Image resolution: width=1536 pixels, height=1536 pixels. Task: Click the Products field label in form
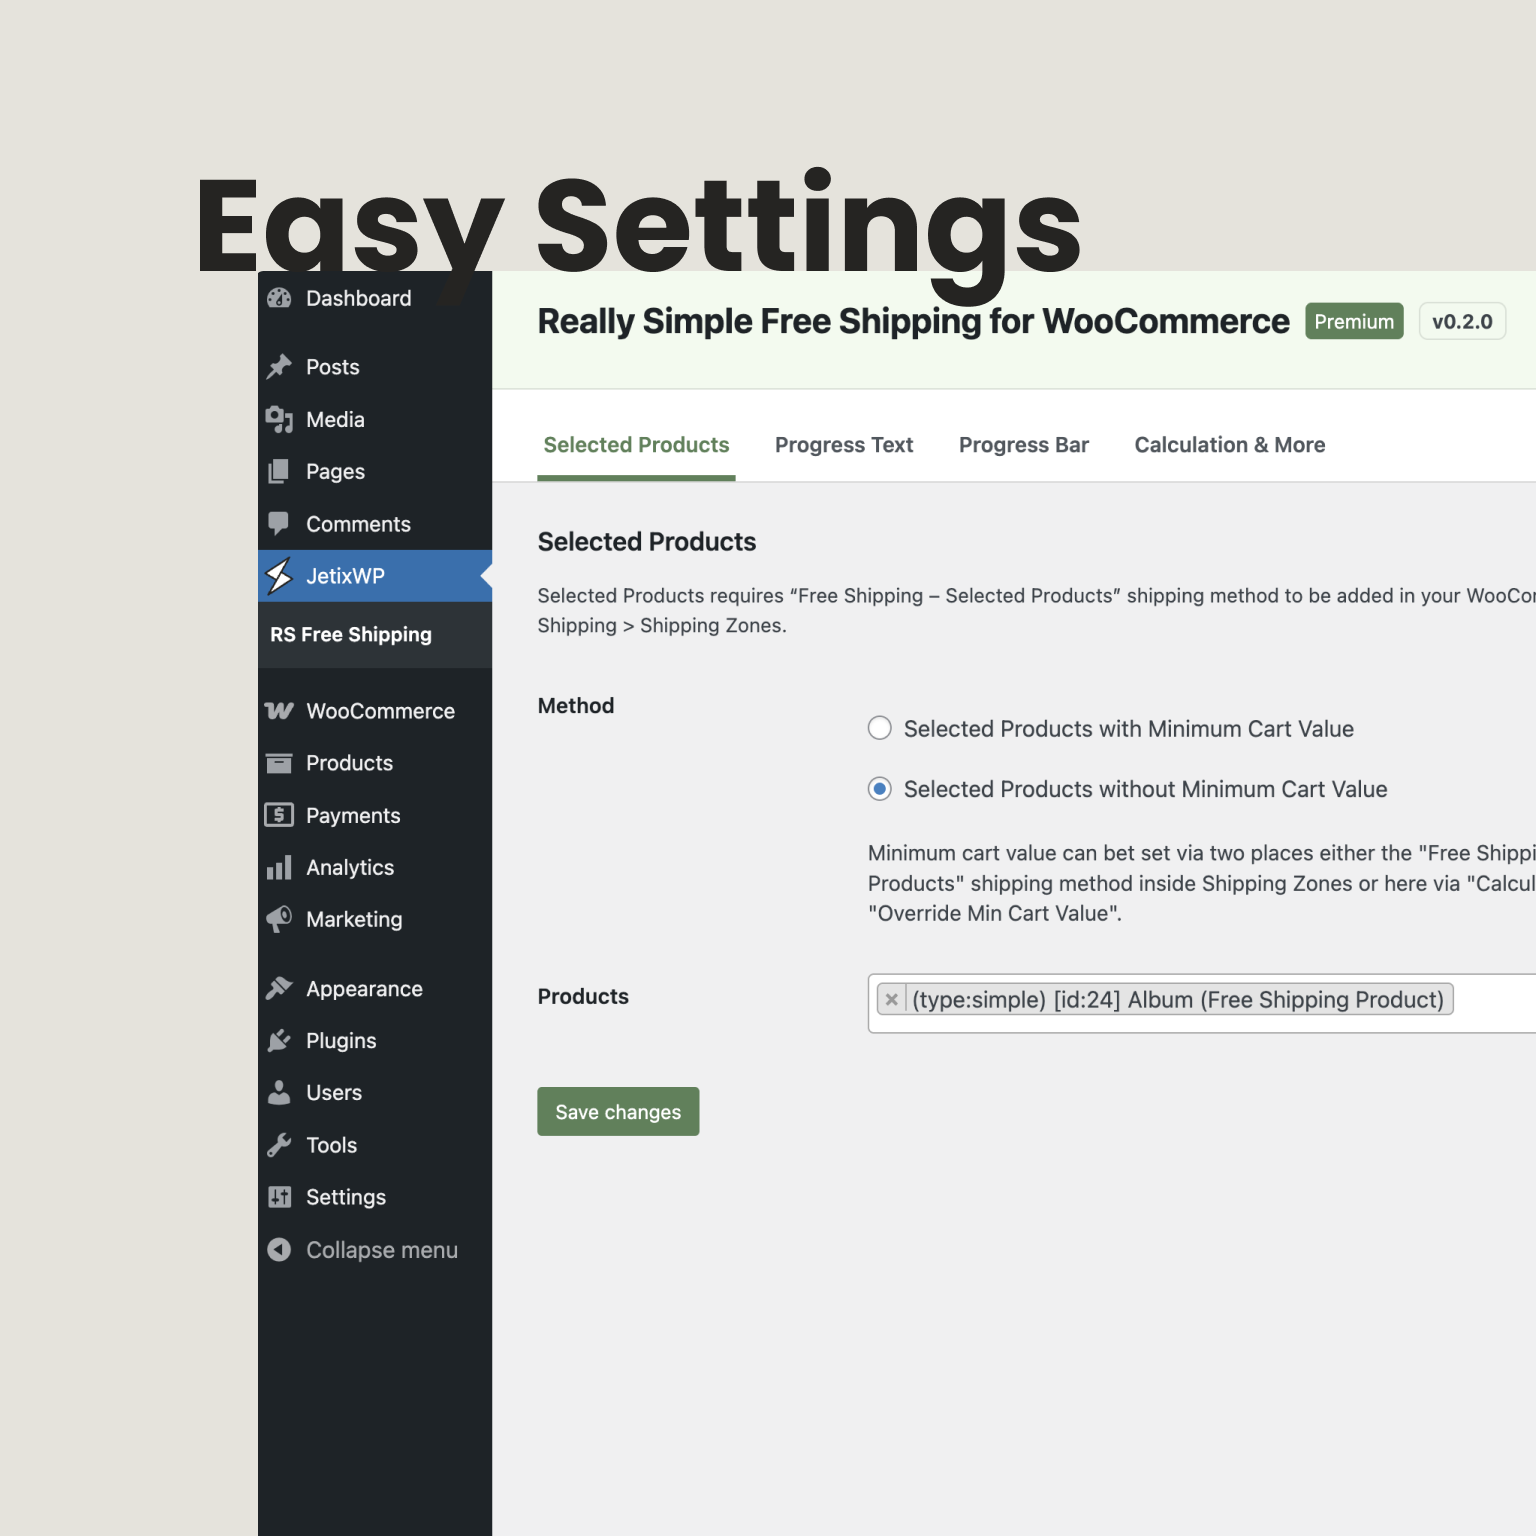(x=583, y=996)
